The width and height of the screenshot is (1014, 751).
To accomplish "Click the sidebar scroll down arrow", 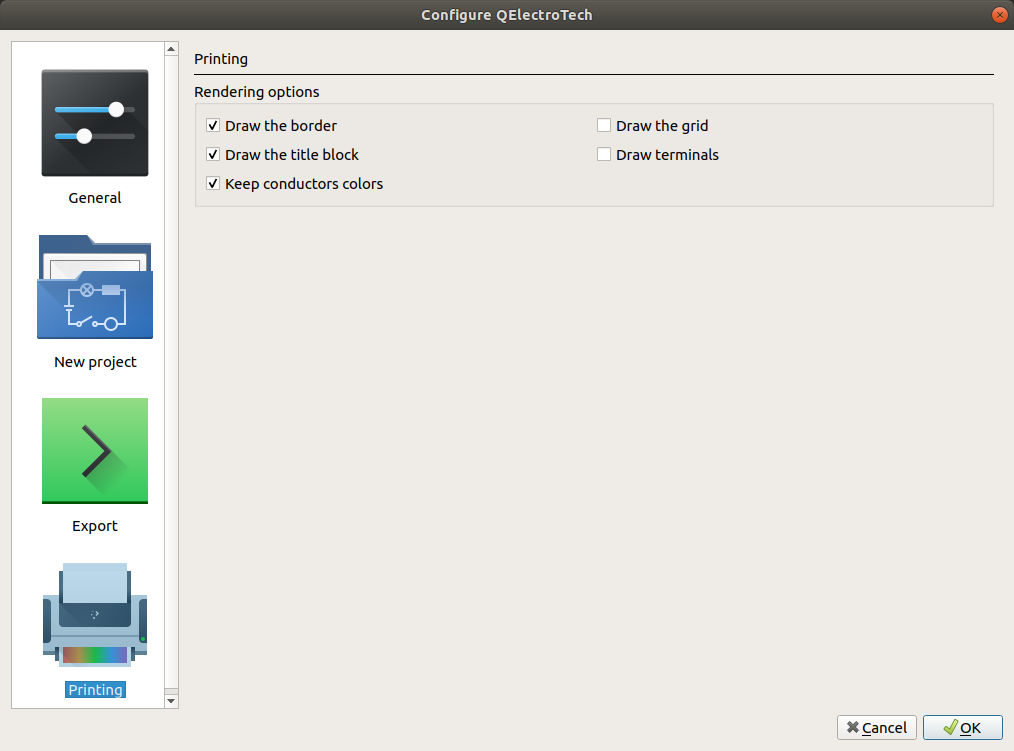I will coord(171,701).
